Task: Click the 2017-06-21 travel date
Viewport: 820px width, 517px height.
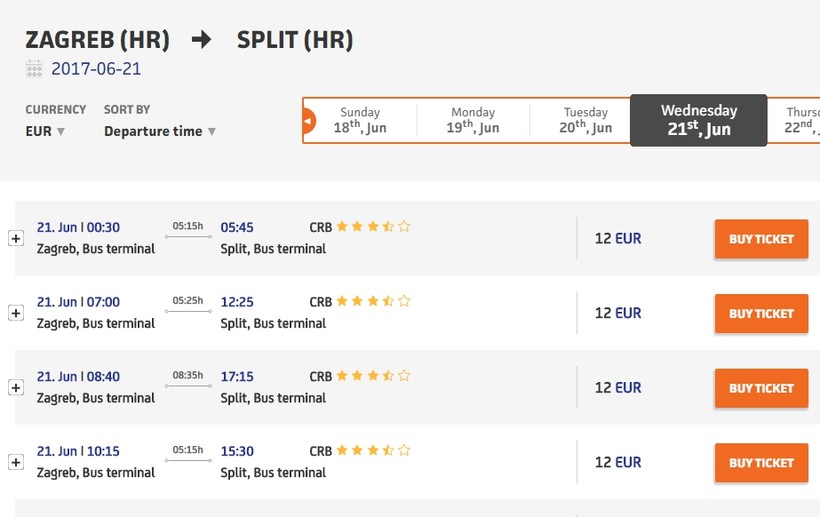Action: point(96,69)
